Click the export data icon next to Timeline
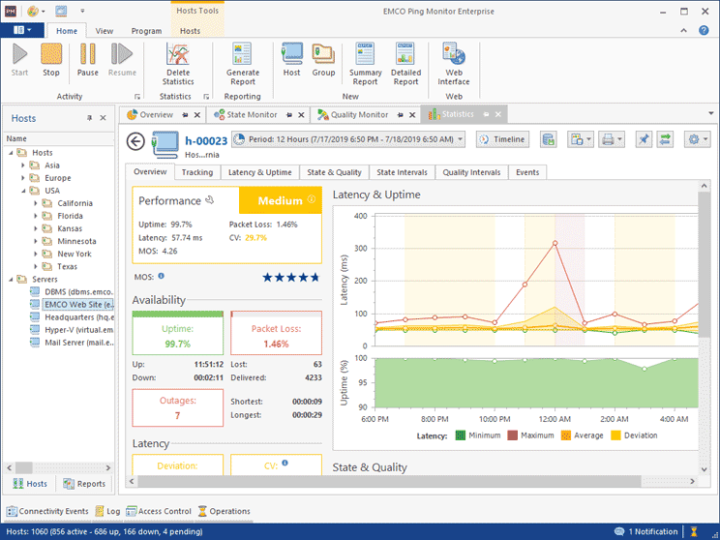The width and height of the screenshot is (720, 540). point(548,139)
